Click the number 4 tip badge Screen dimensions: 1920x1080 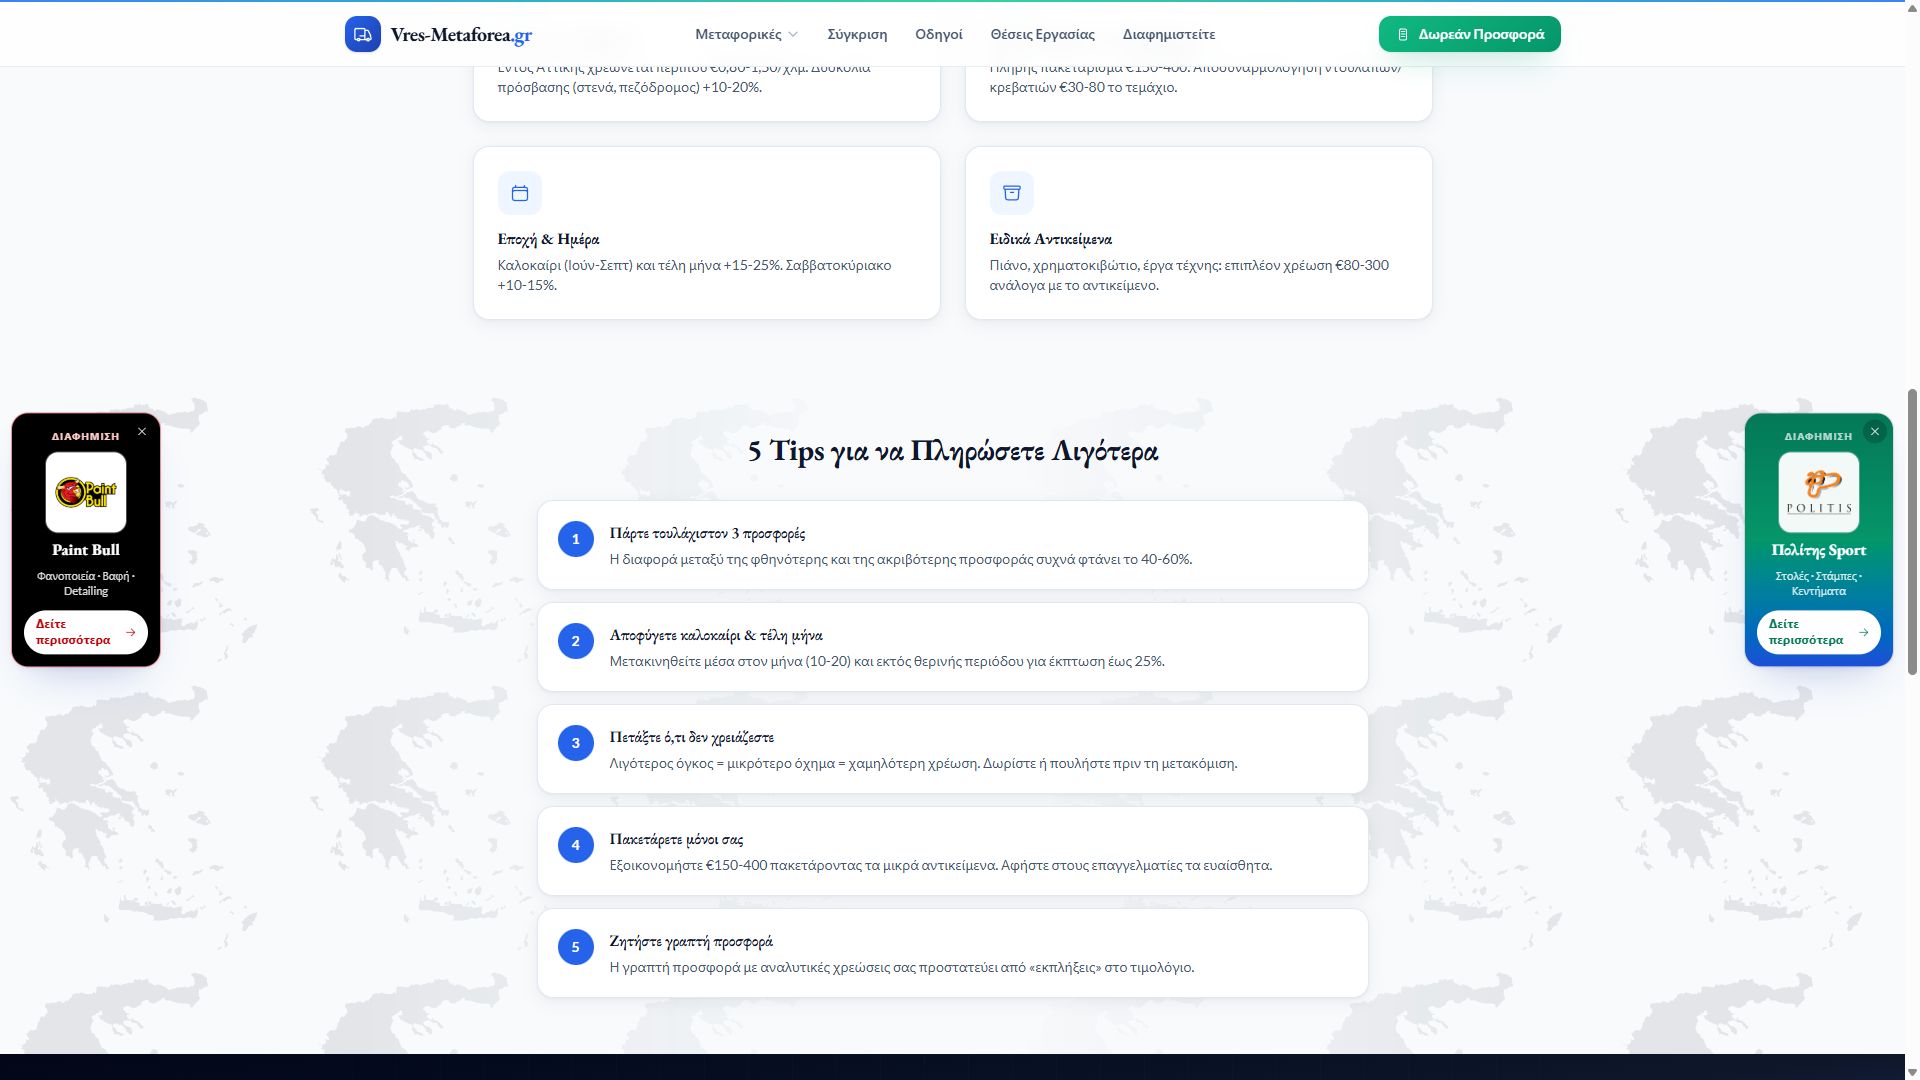point(576,846)
